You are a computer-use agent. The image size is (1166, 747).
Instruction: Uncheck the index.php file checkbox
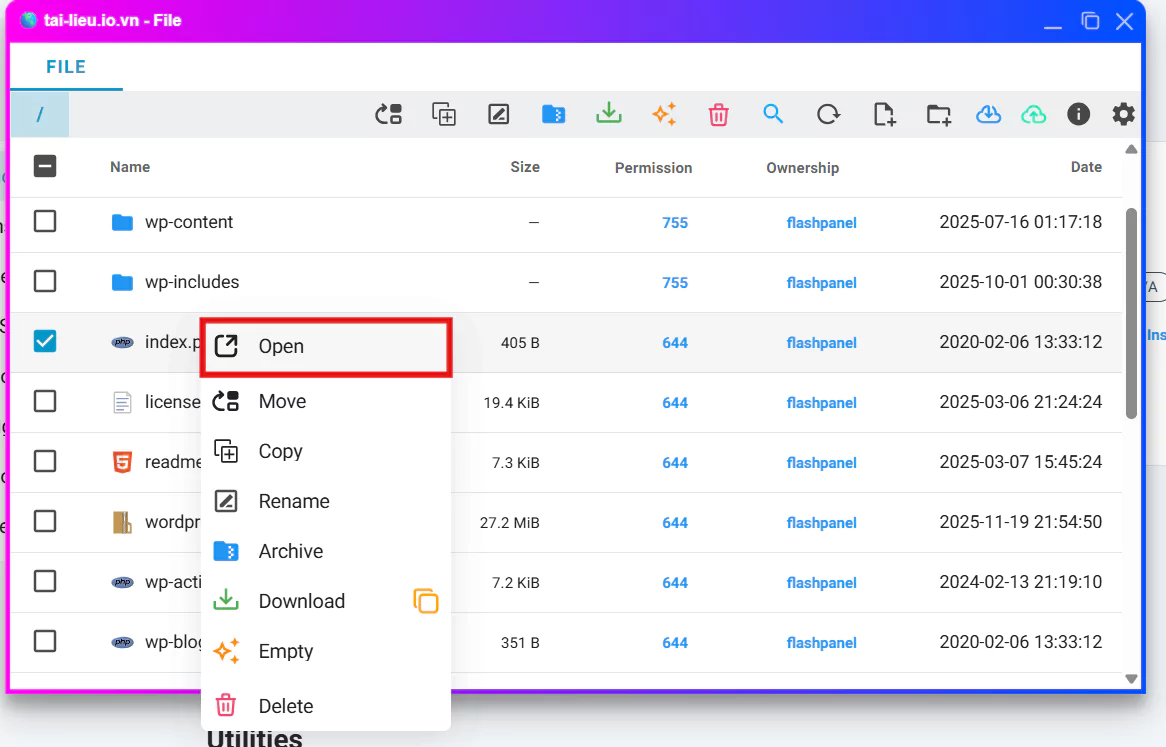coord(45,342)
